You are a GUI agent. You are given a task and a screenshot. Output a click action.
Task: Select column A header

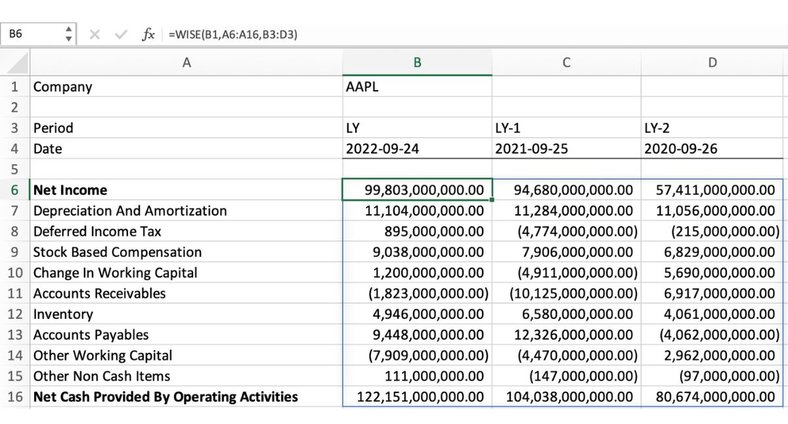[185, 63]
